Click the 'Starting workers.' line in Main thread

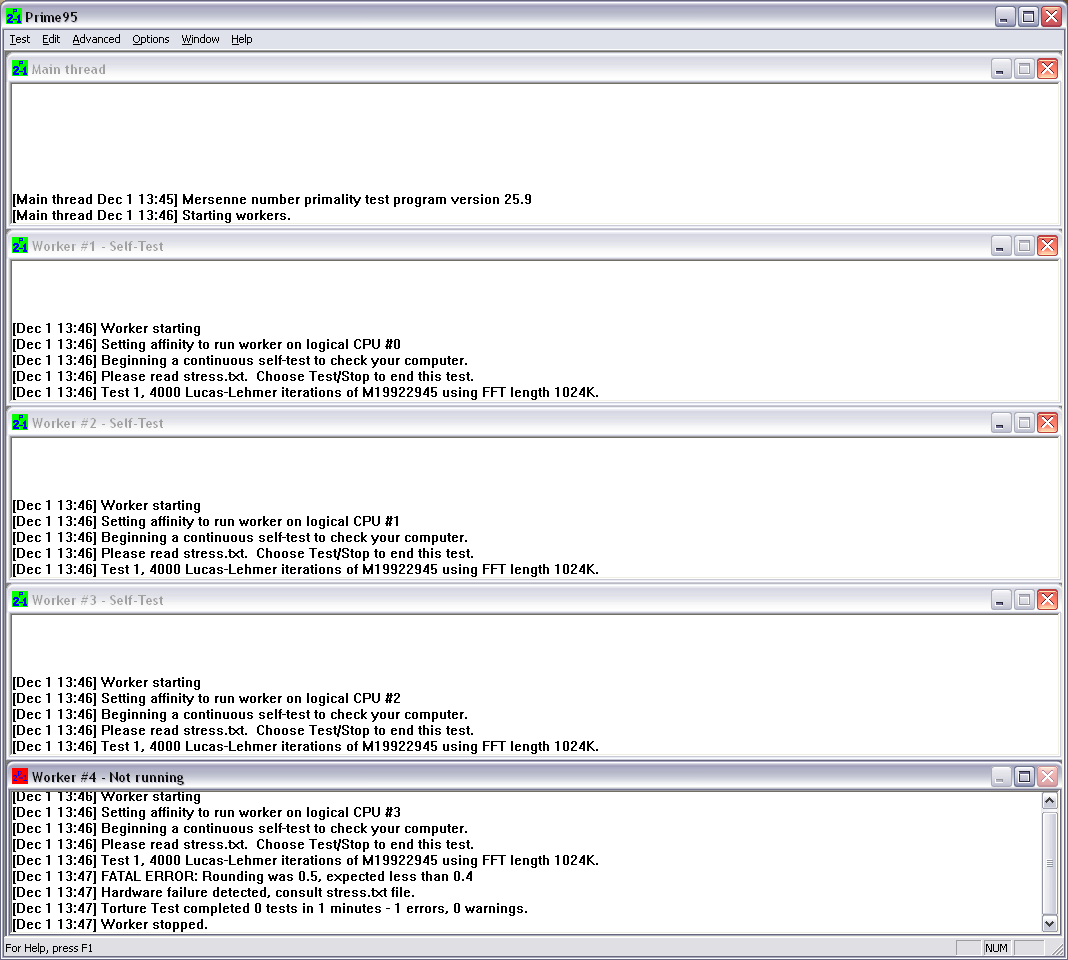(152, 215)
